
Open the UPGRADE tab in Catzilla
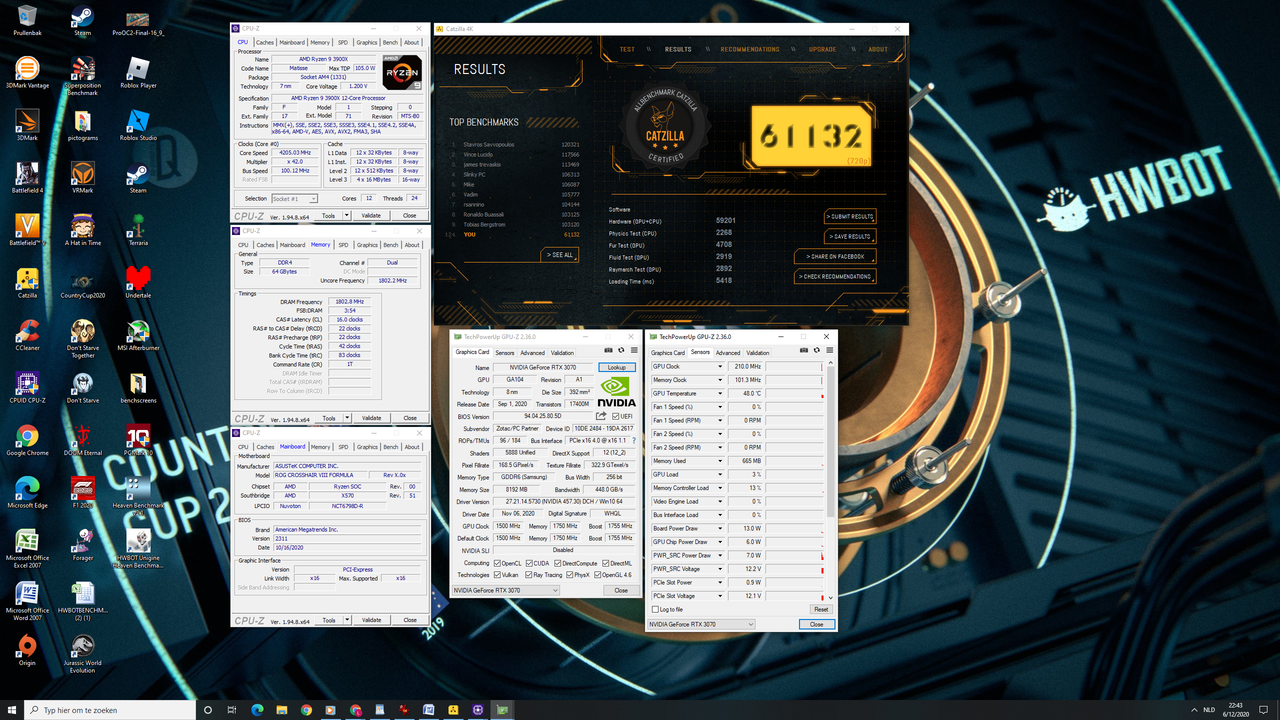822,49
